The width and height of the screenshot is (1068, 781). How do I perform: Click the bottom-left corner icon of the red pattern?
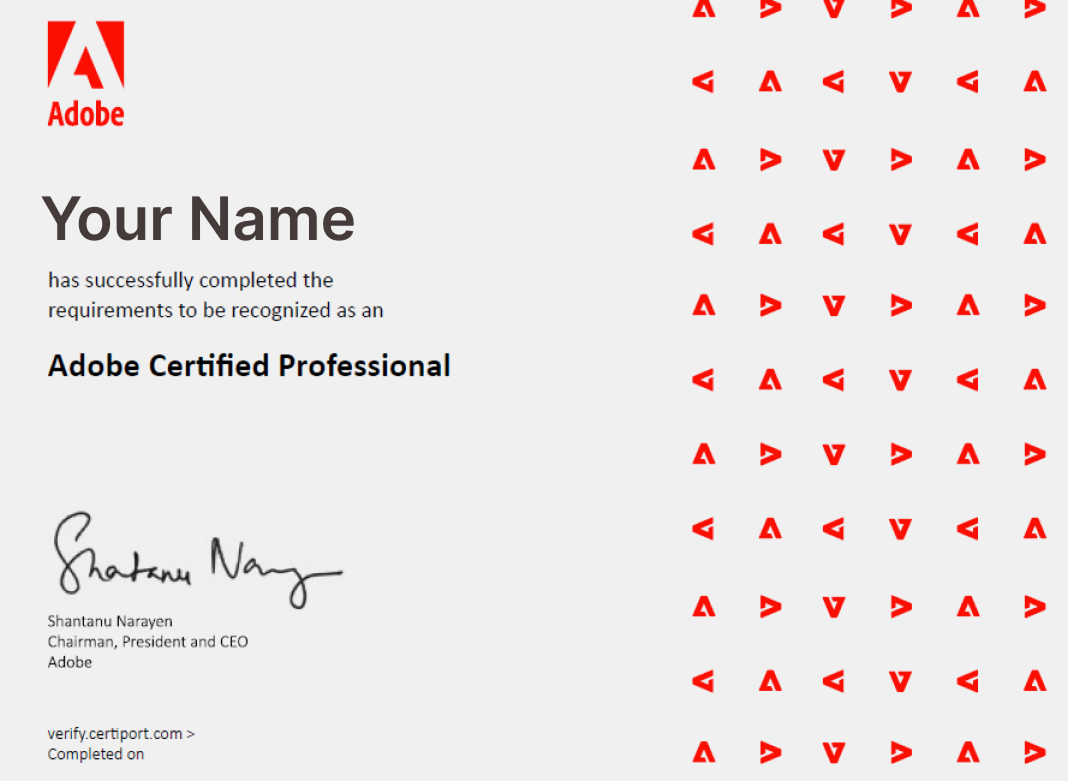point(704,751)
